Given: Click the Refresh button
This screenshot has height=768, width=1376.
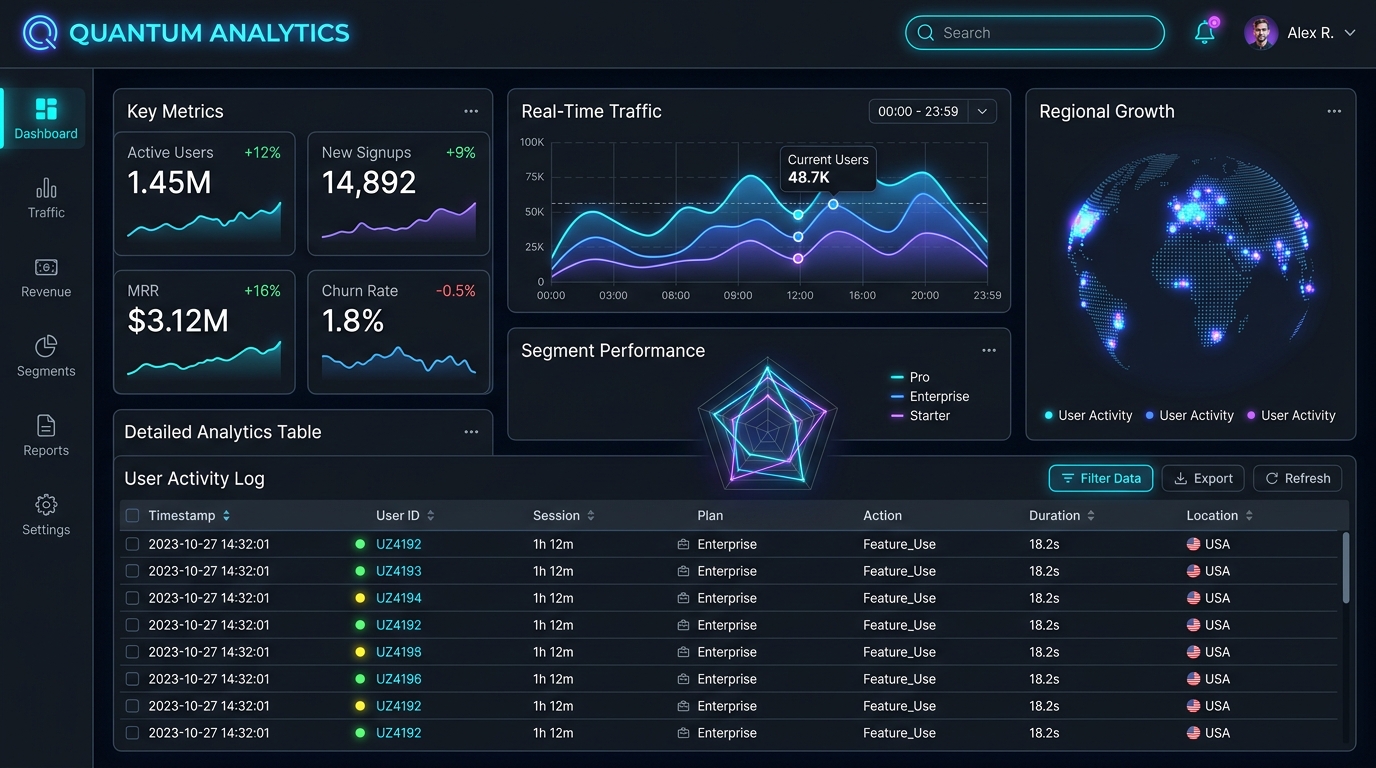Looking at the screenshot, I should (x=1298, y=478).
